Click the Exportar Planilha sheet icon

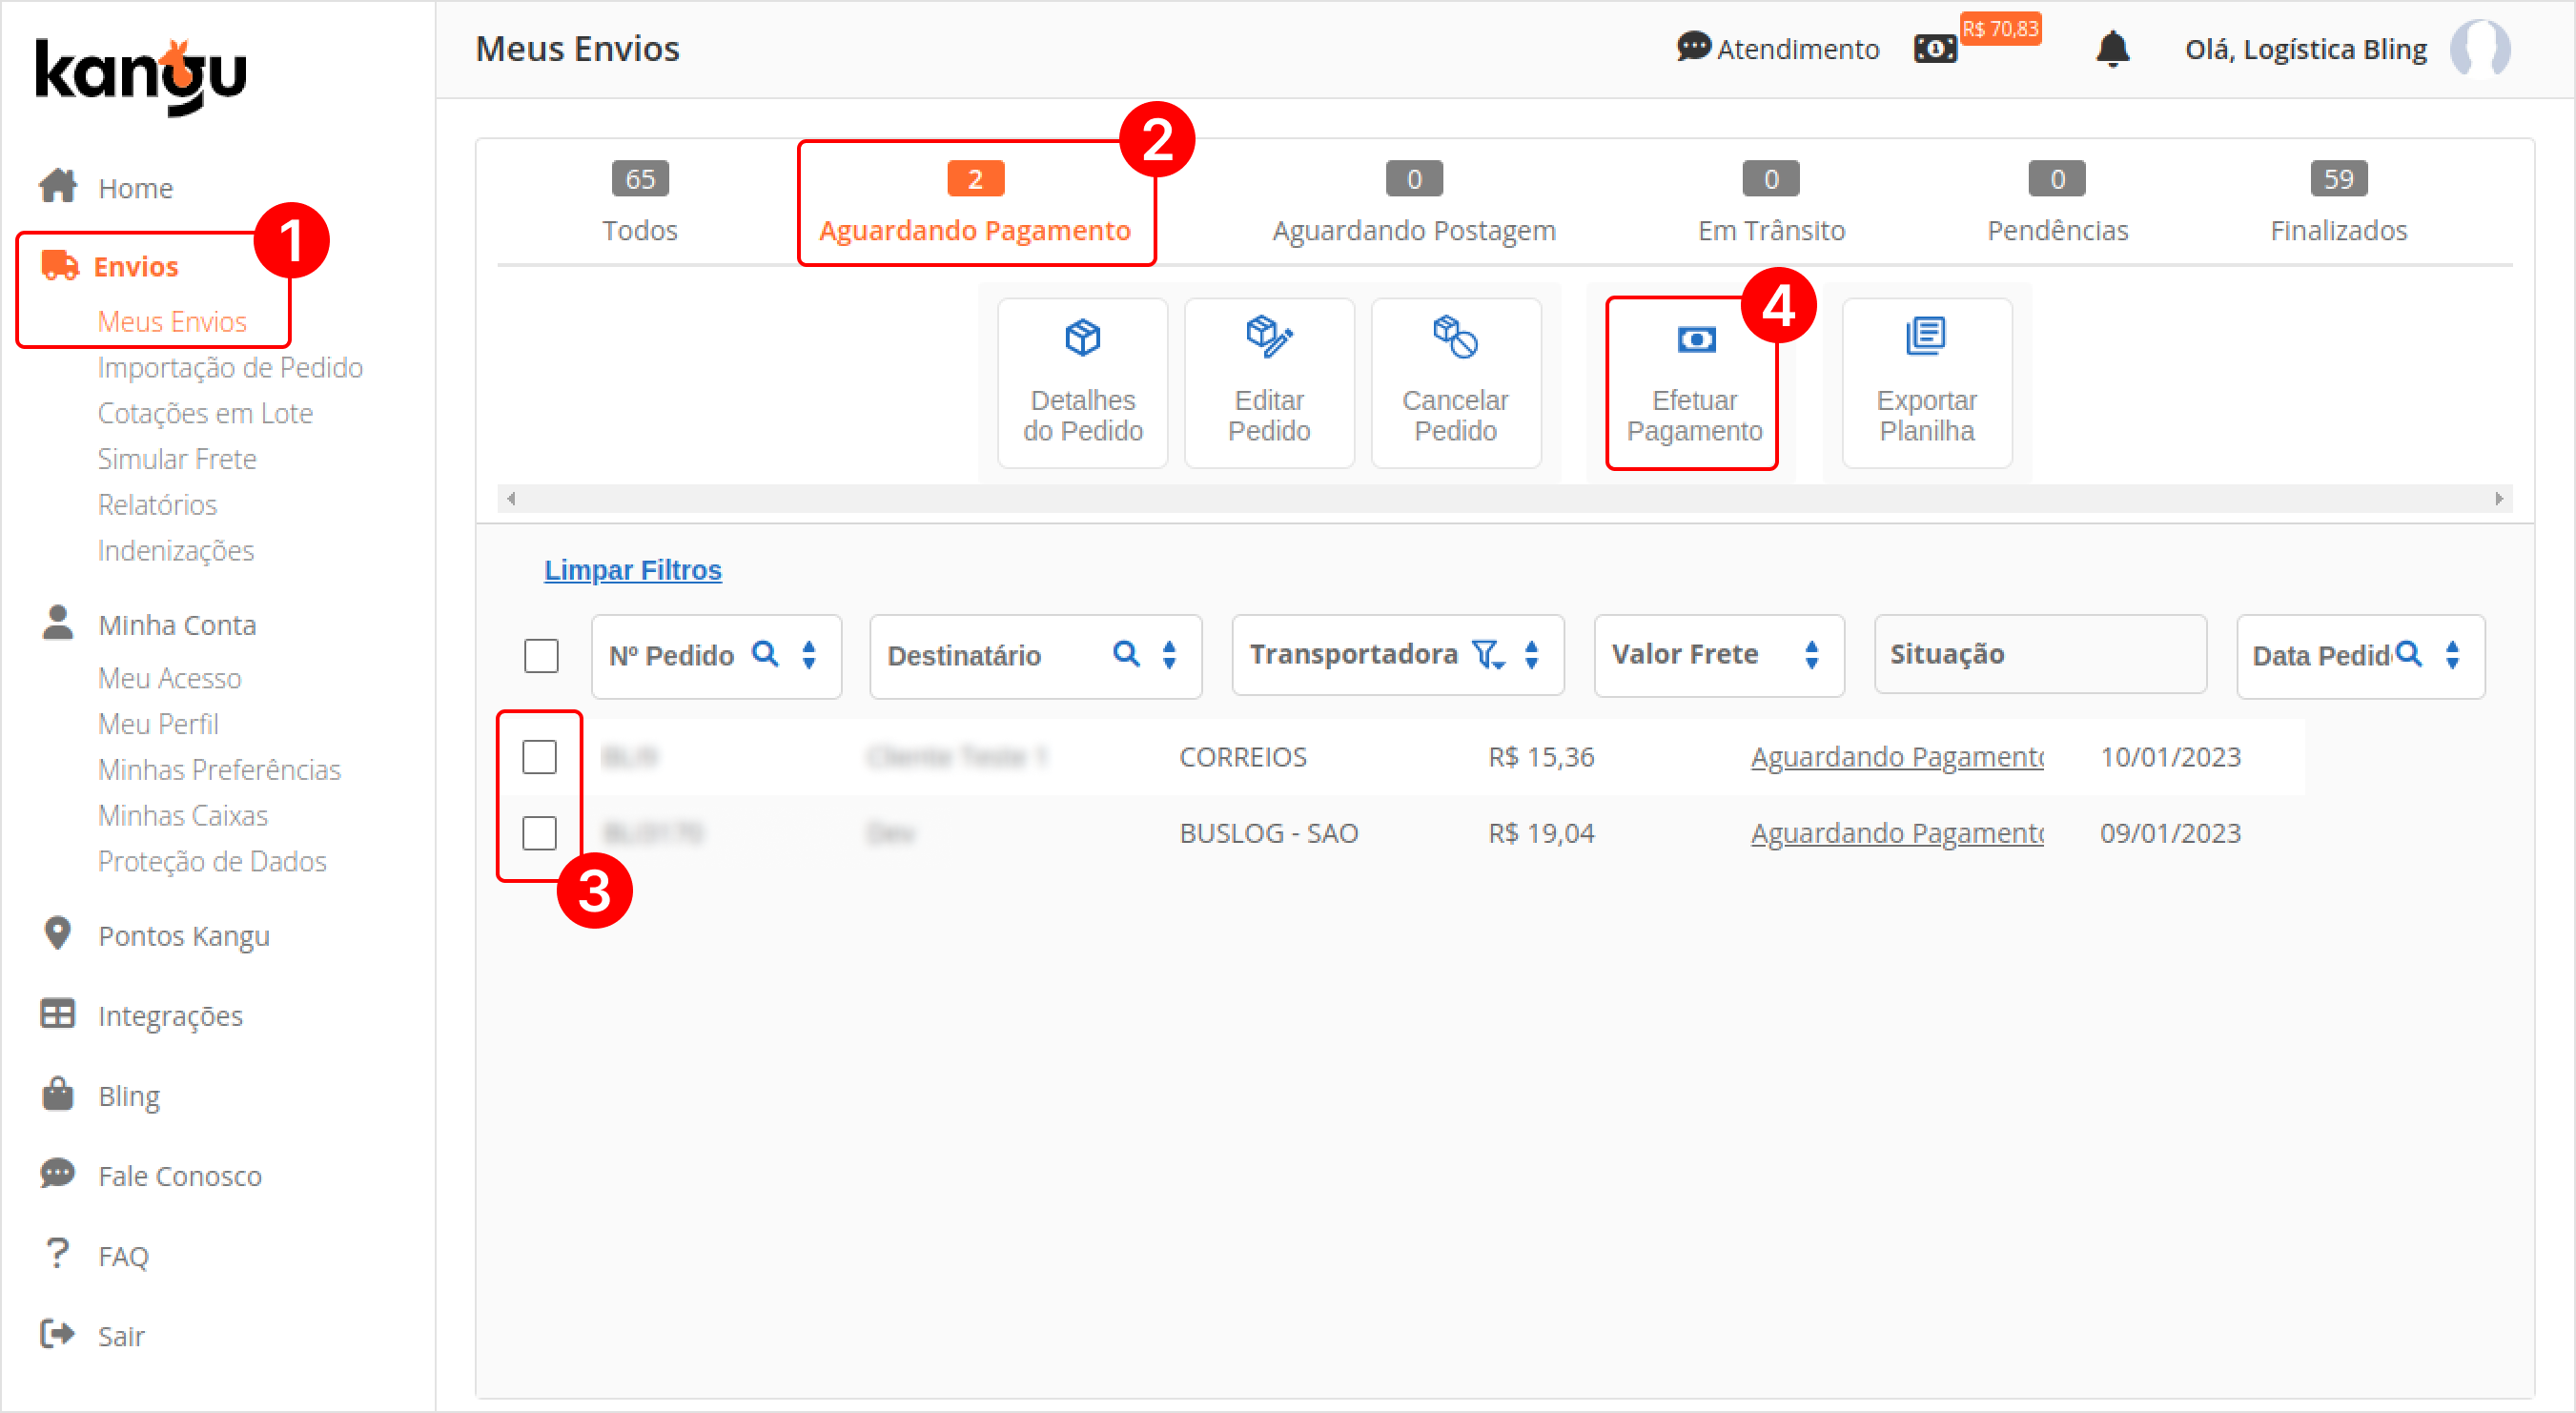pyautogui.click(x=1925, y=336)
